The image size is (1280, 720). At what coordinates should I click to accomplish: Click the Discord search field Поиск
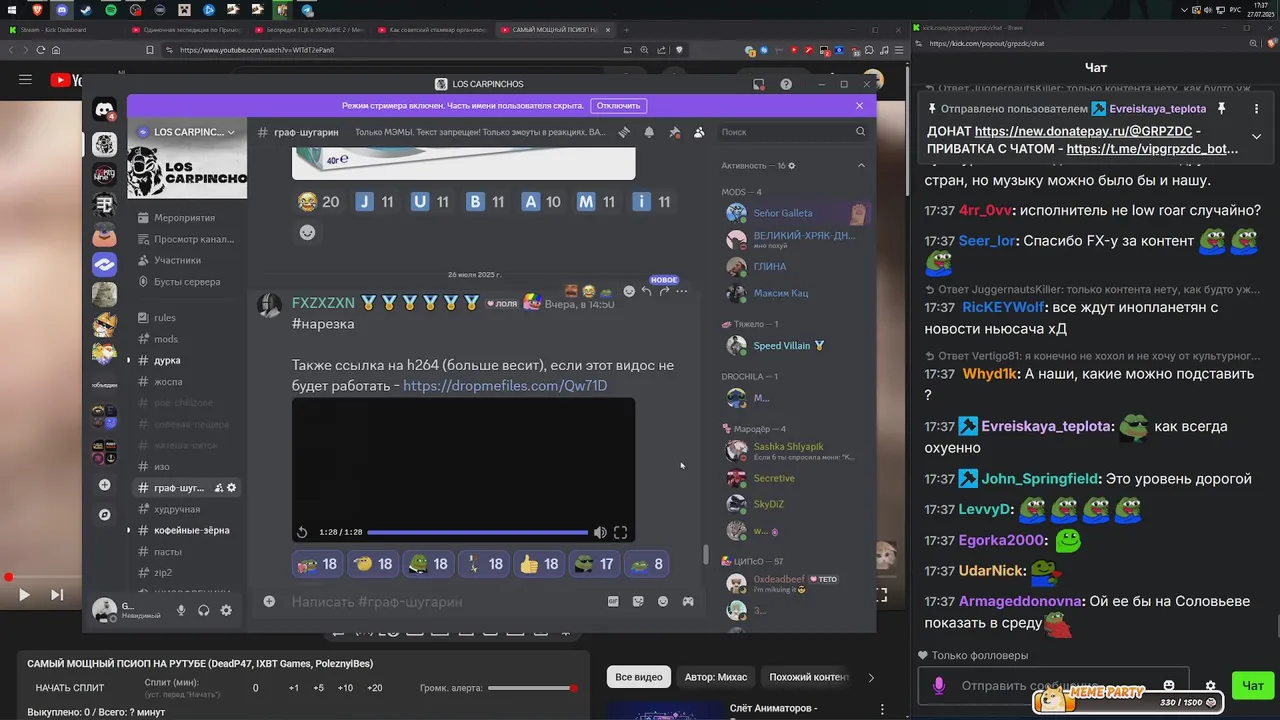click(x=793, y=132)
